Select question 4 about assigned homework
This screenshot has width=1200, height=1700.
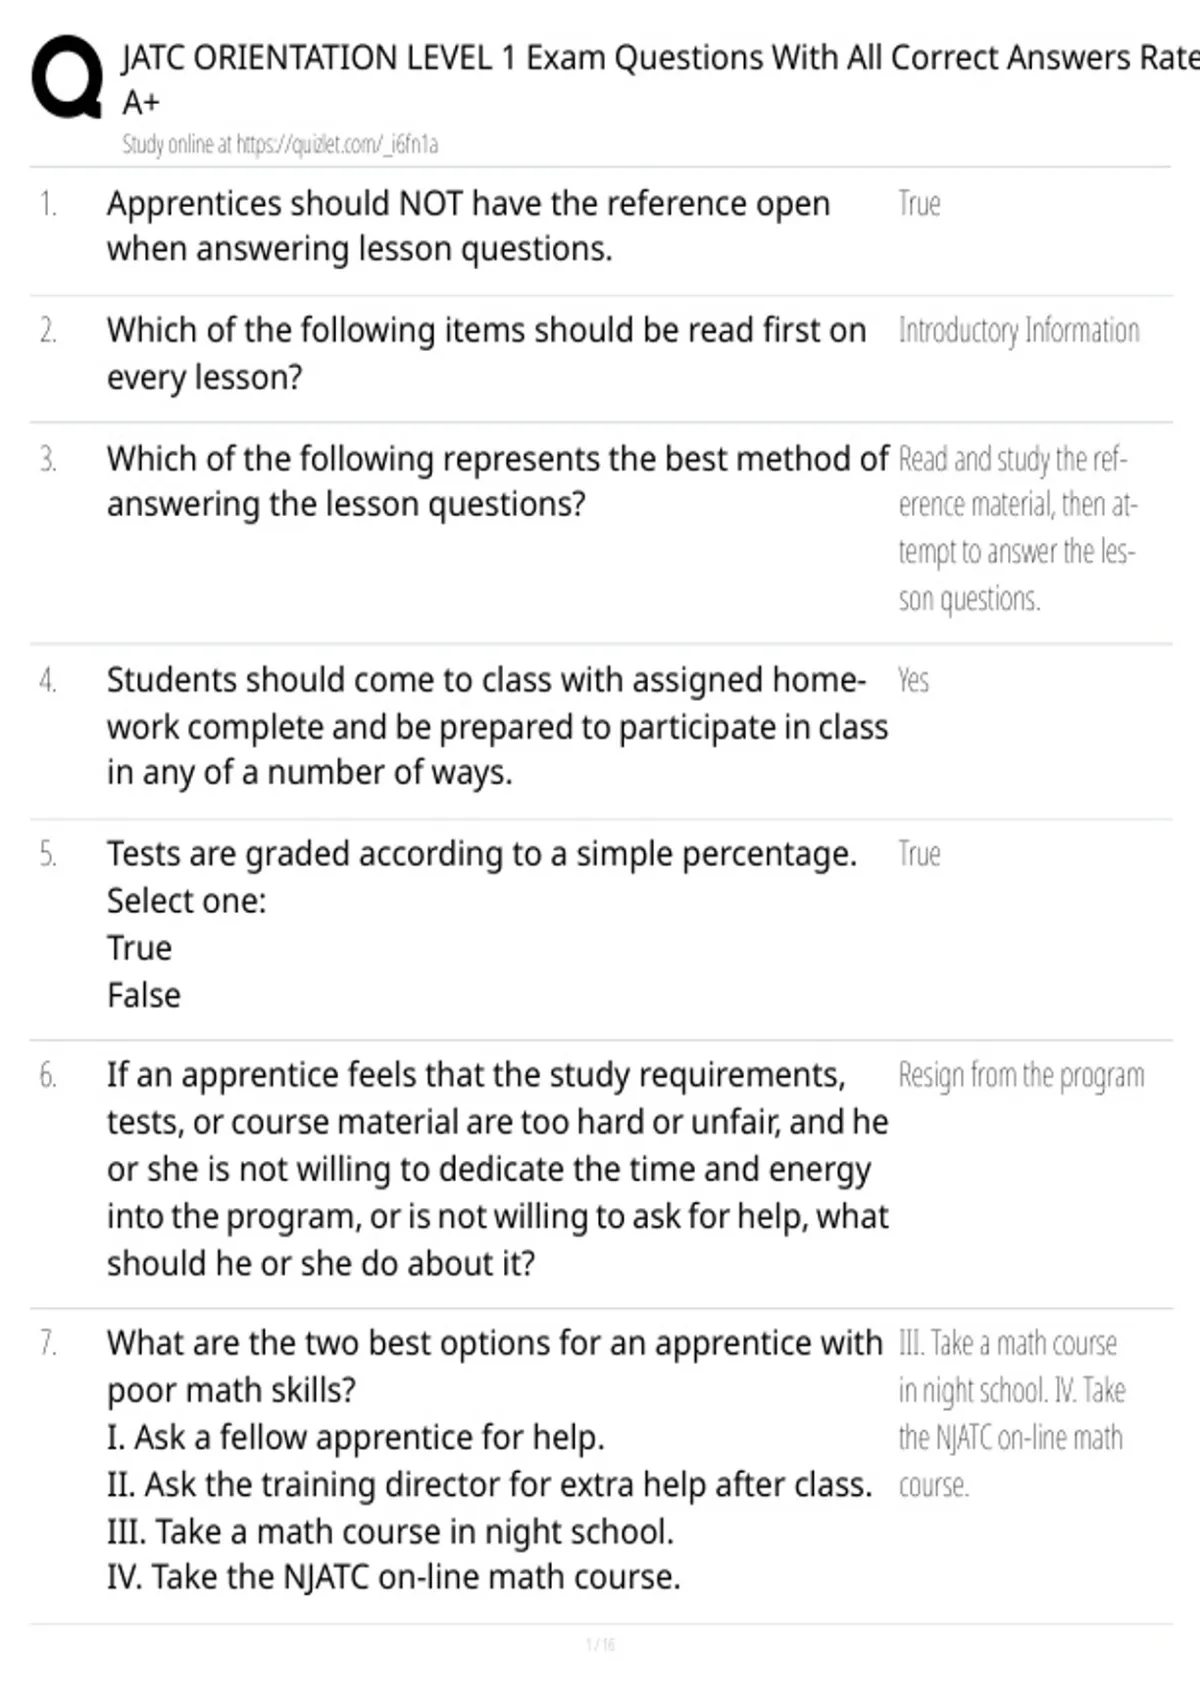tap(497, 726)
